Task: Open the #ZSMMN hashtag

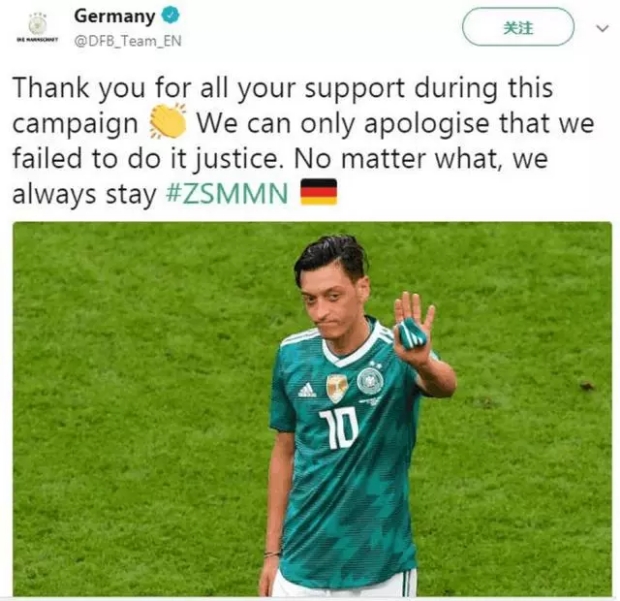Action: (x=227, y=194)
